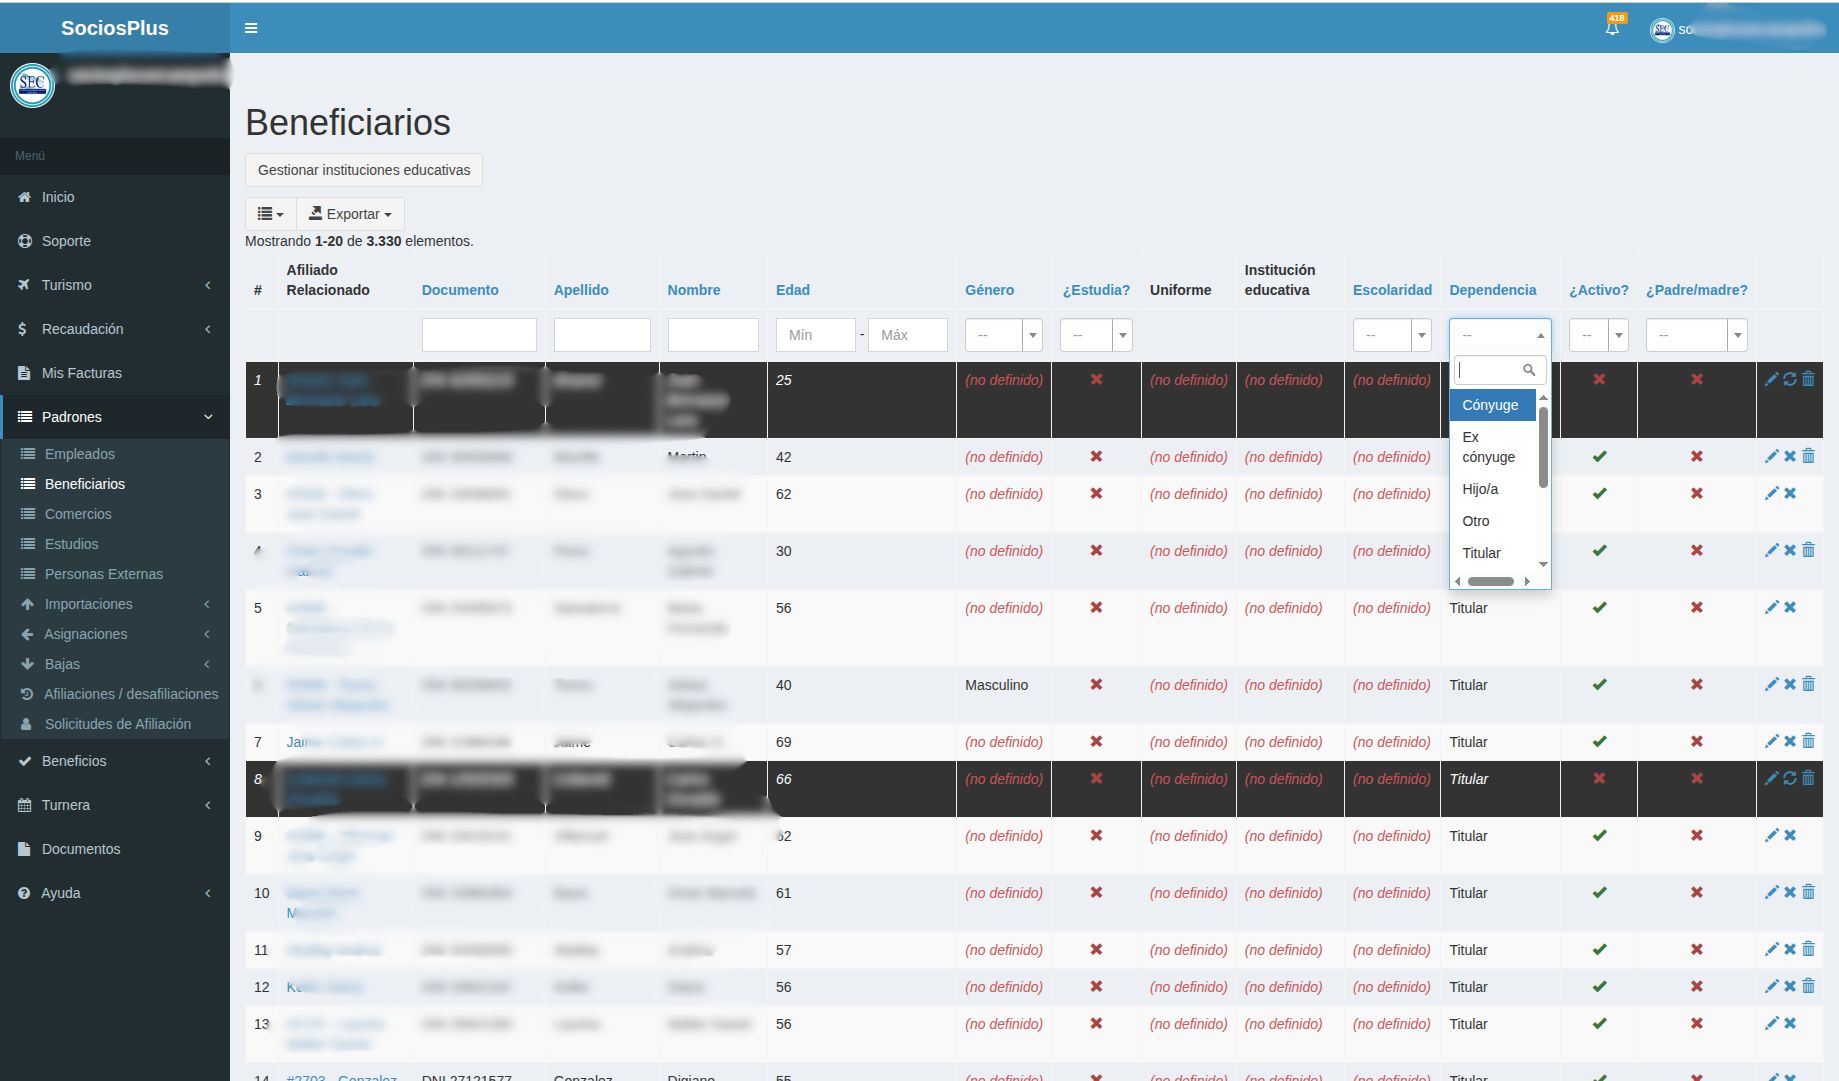Click the user avatar in top bar
This screenshot has height=1081, width=1839.
(1661, 30)
